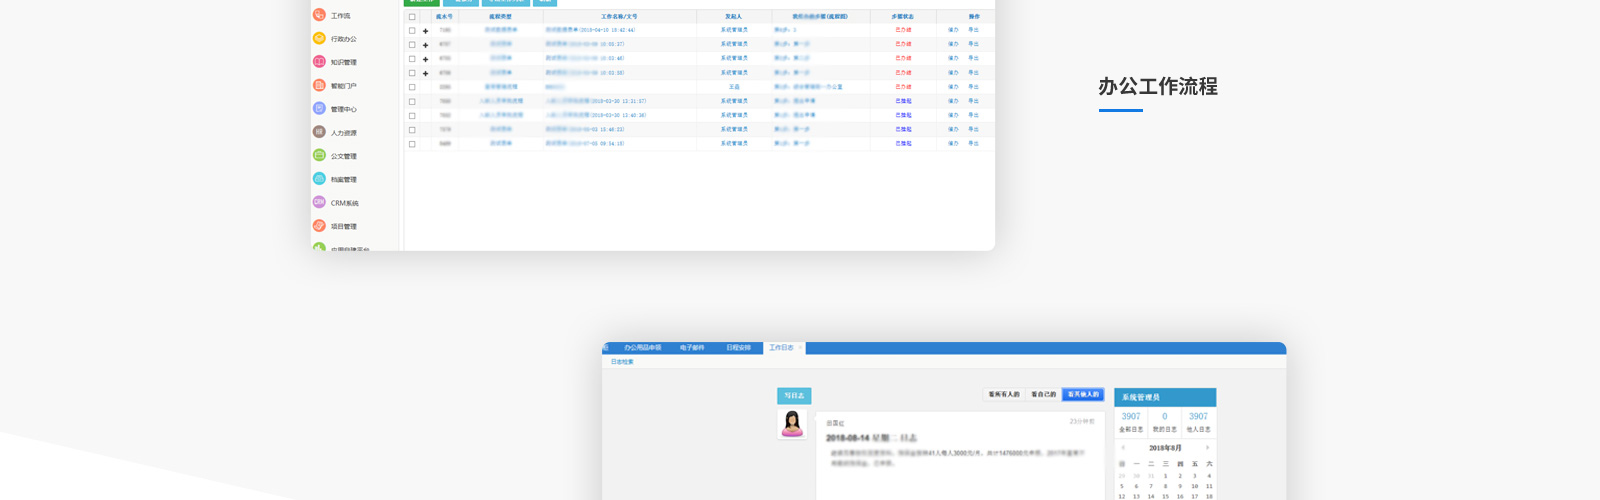Click the 人力资源 HR icon
Viewport: 1600px width, 500px height.
[x=319, y=132]
